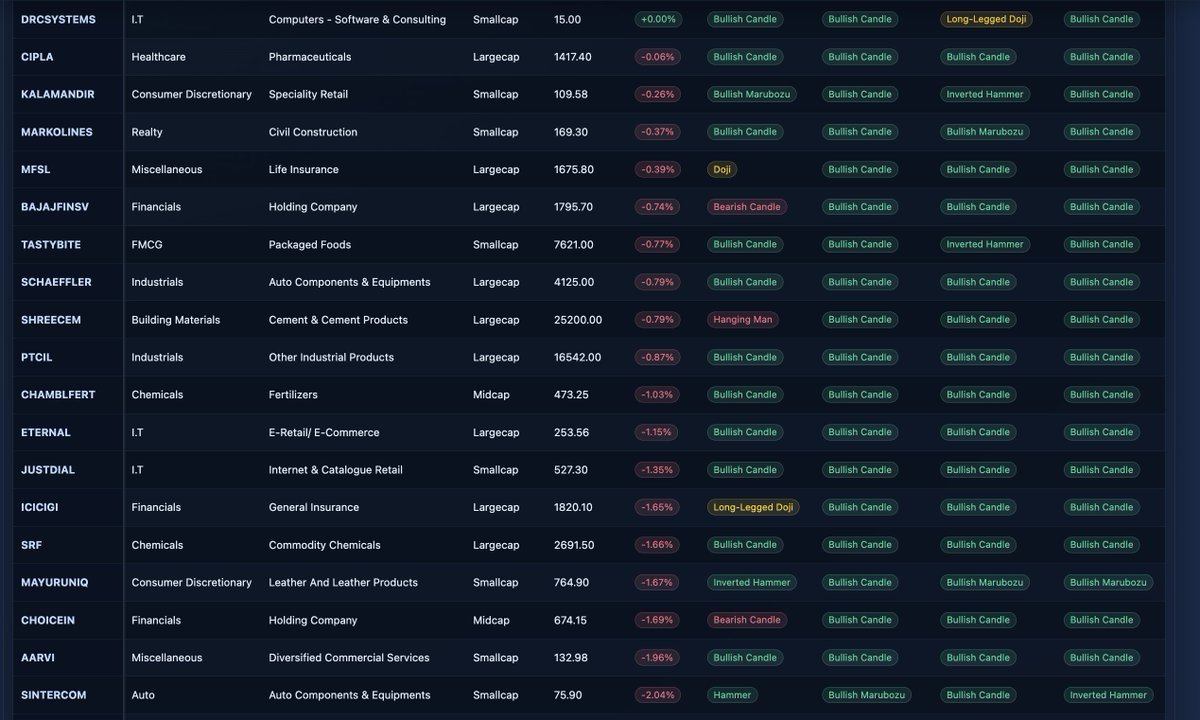Click the Long-Legged Doji badge for DRCSYSTEMS
This screenshot has width=1200, height=720.
986,19
